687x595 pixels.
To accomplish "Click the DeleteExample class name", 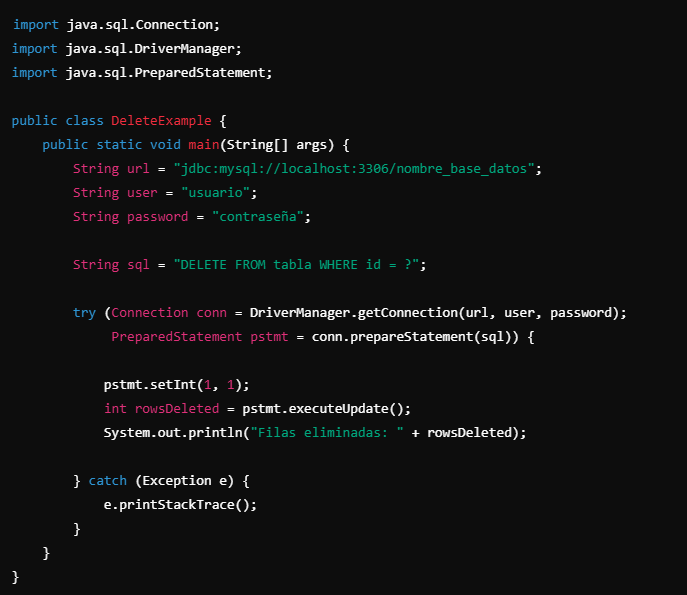I will pos(161,120).
